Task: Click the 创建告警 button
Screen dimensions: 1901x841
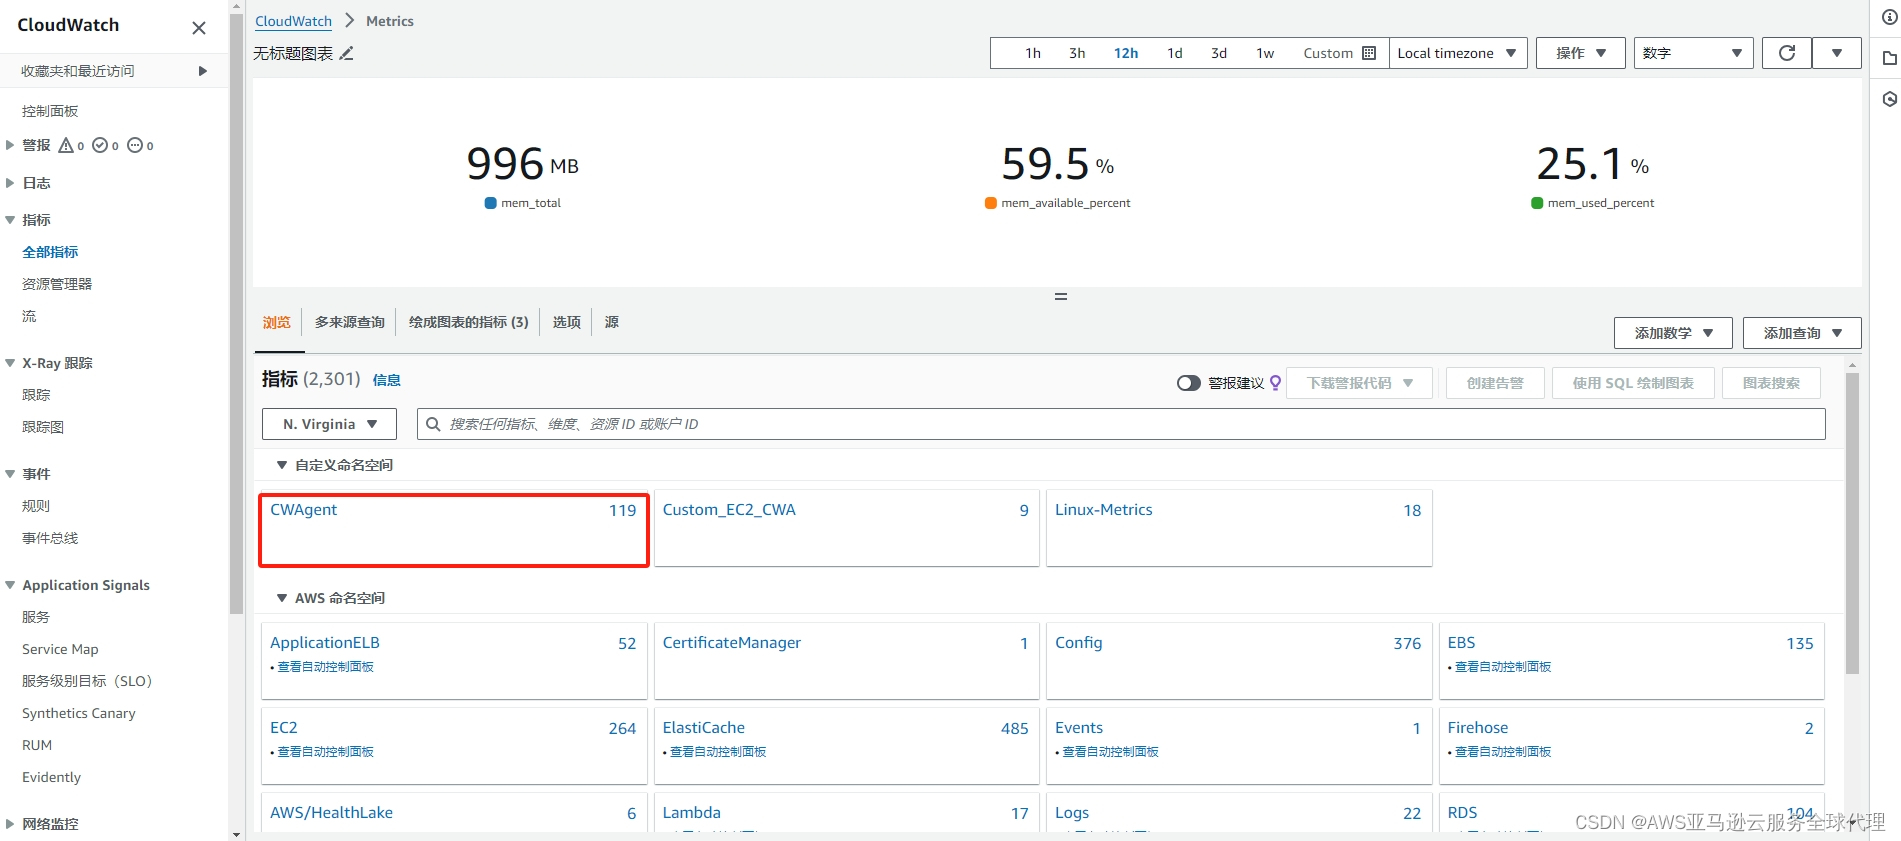Action: tap(1495, 383)
